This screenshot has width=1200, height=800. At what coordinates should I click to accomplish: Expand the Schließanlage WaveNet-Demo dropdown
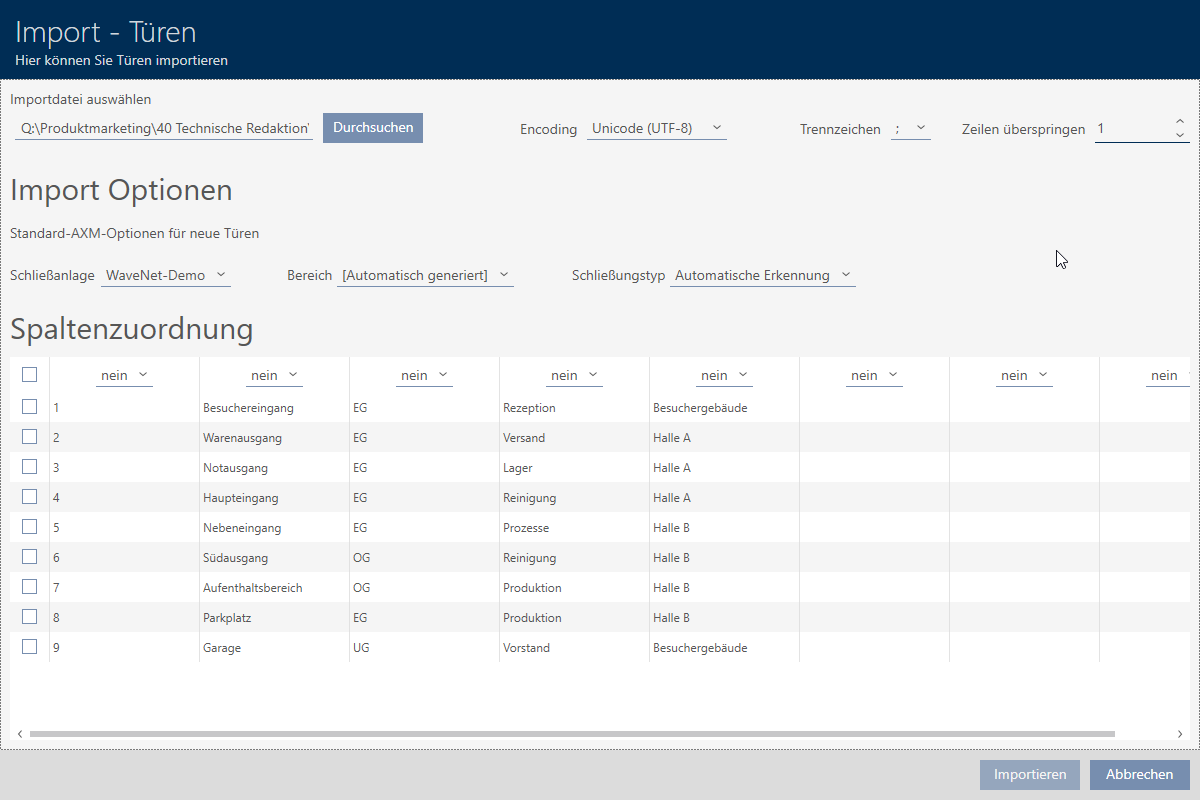[166, 275]
